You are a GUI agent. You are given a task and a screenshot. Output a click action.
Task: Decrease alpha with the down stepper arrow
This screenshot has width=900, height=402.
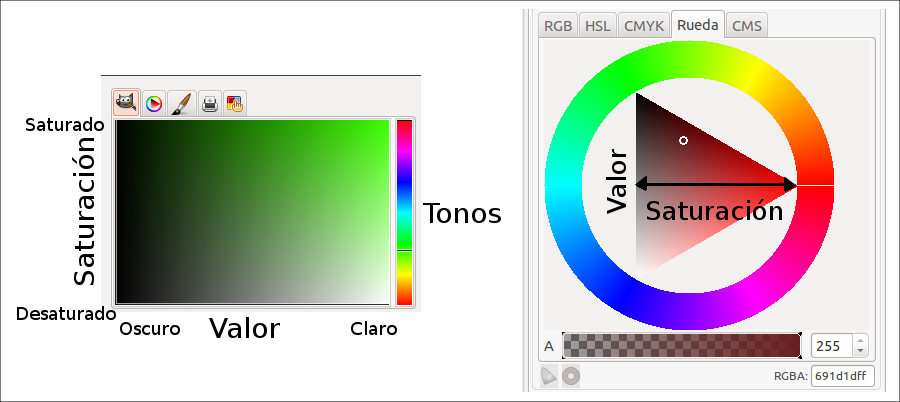860,351
